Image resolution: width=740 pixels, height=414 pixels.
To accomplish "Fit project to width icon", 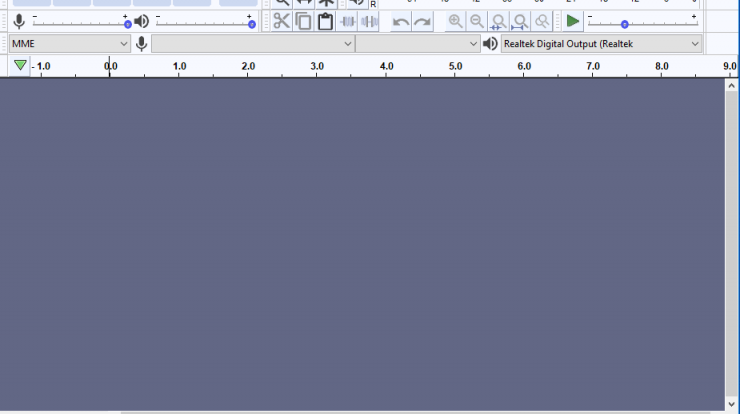I will (520, 21).
